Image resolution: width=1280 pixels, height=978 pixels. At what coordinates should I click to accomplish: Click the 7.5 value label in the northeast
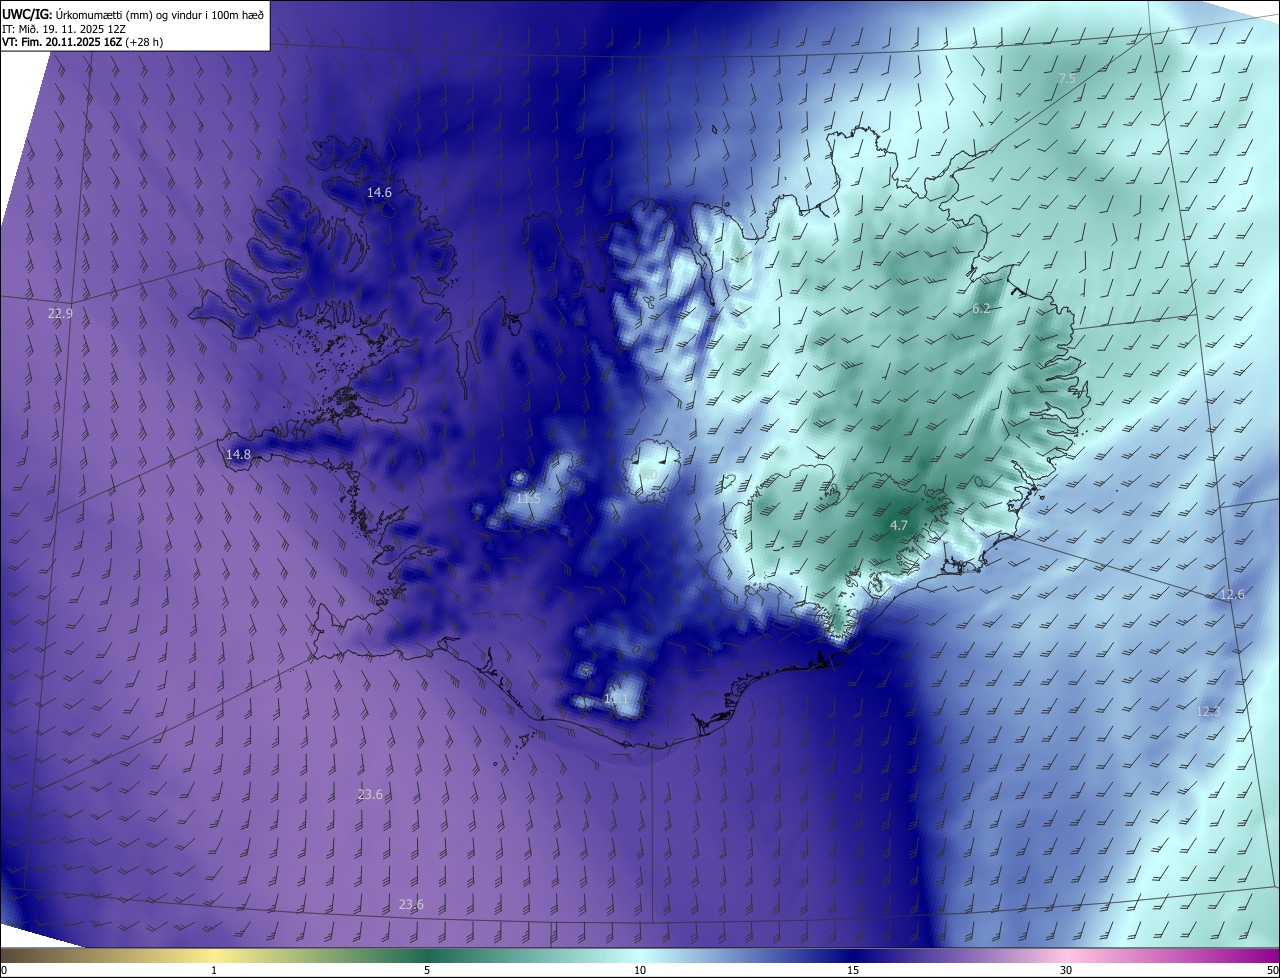click(1067, 78)
